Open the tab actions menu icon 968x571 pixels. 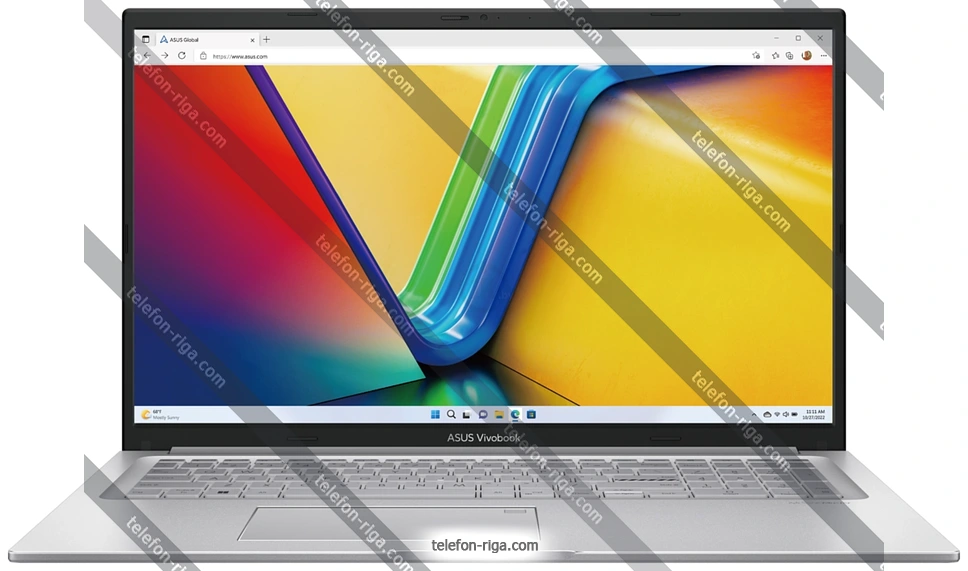click(146, 39)
